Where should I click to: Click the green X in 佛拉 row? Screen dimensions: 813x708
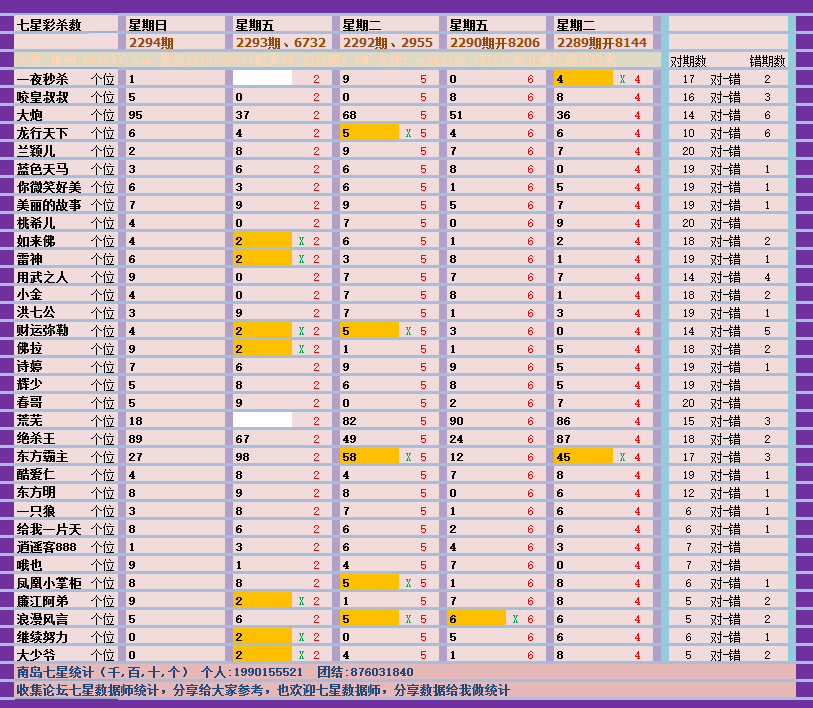[301, 349]
